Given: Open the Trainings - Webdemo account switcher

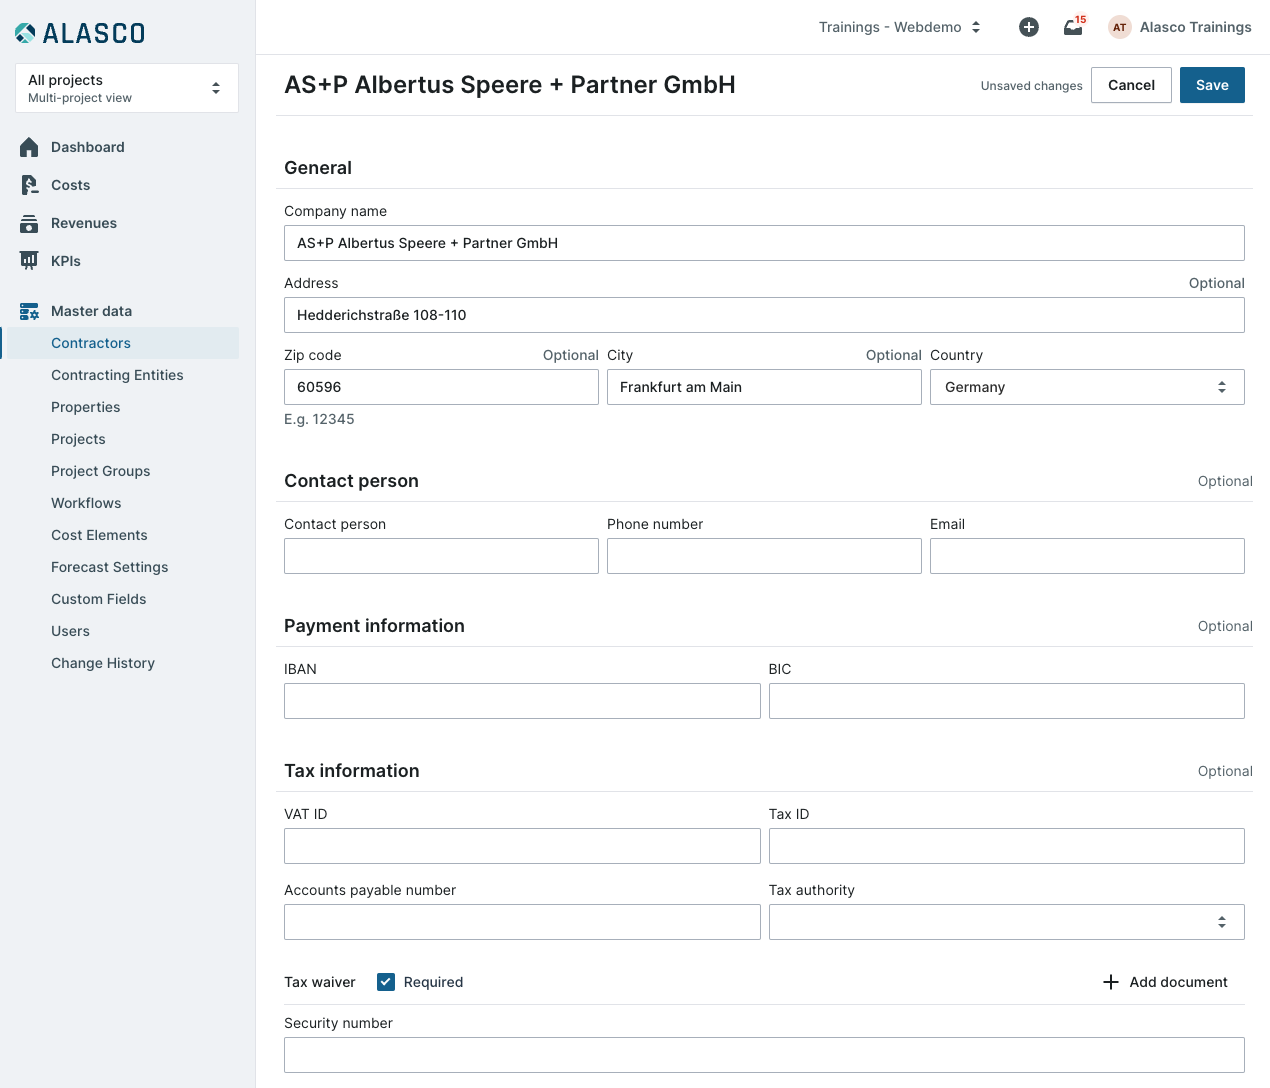Looking at the screenshot, I should click(x=900, y=27).
